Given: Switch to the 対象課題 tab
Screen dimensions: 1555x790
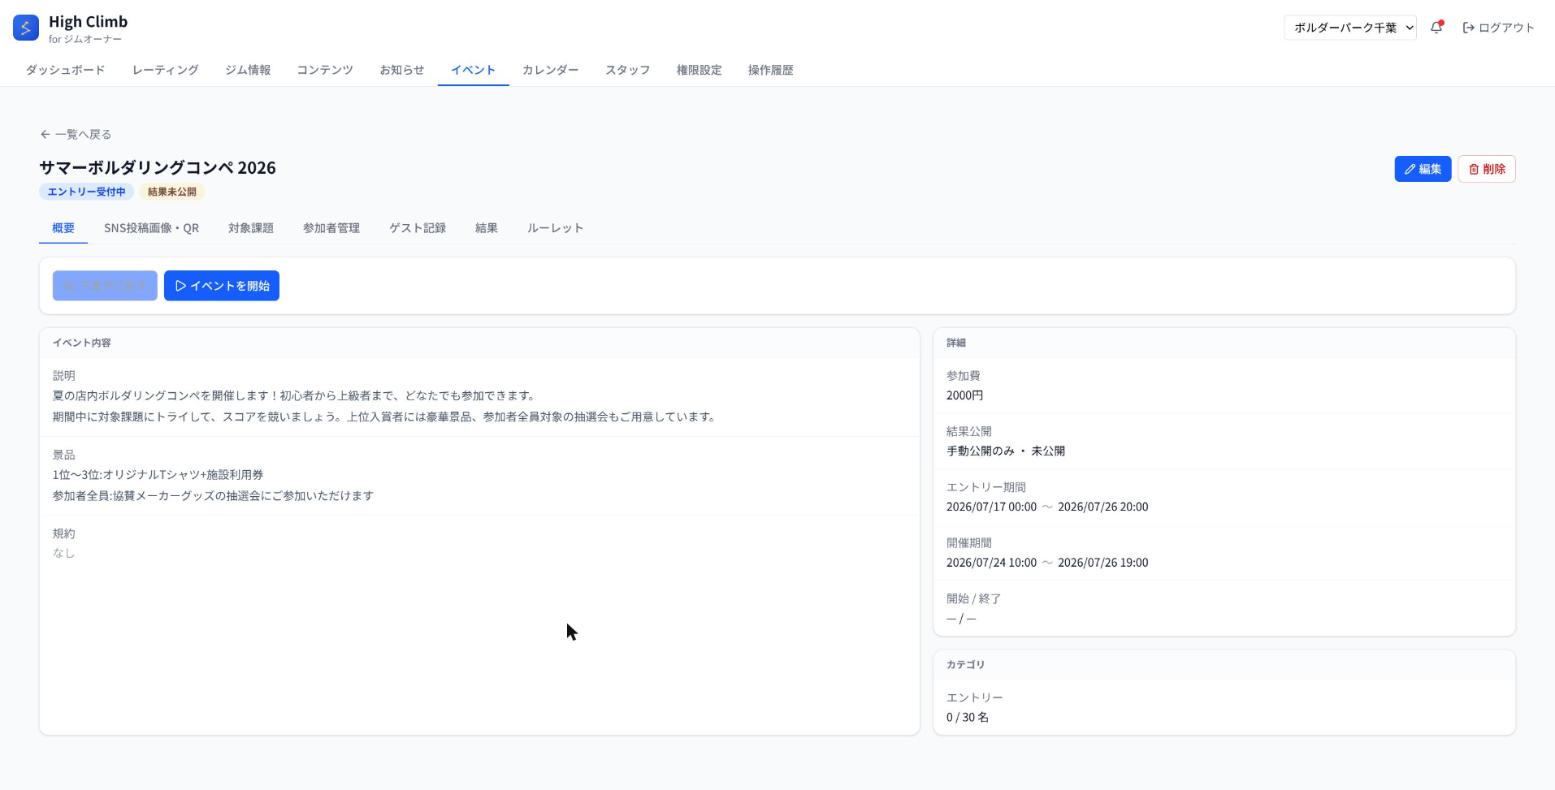Looking at the screenshot, I should [x=250, y=228].
